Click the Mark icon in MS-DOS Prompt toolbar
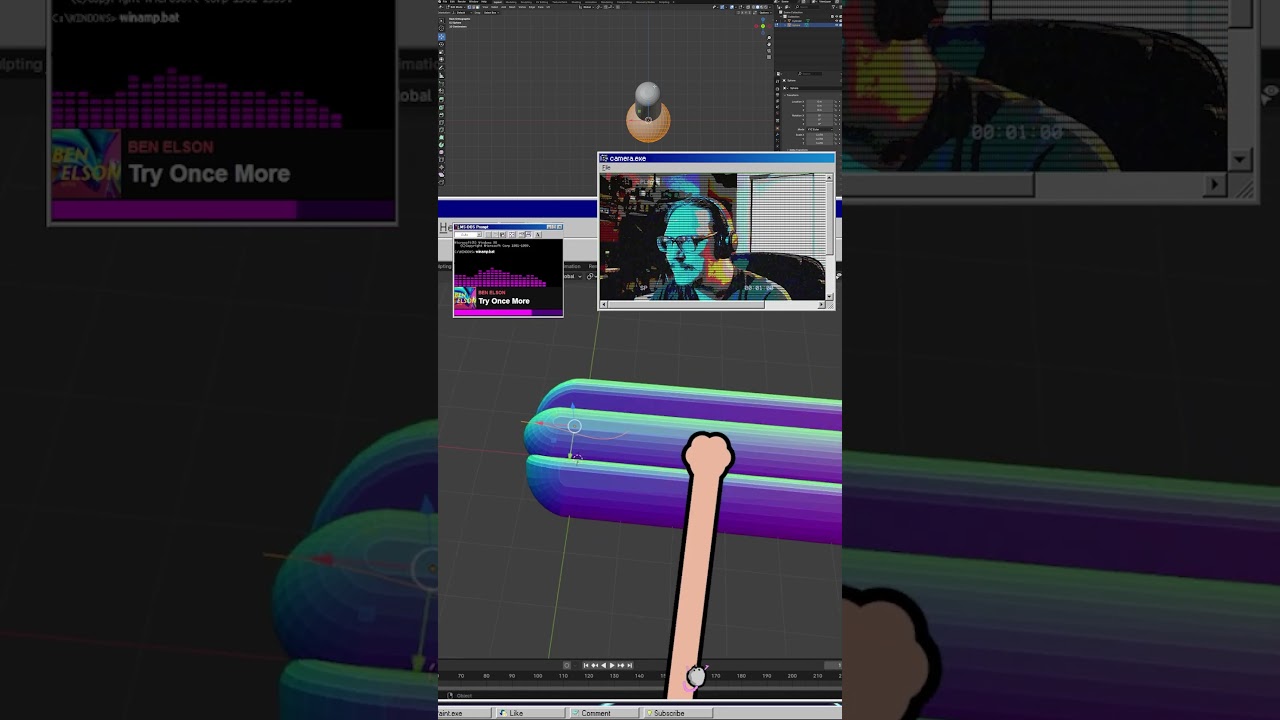 [x=488, y=234]
